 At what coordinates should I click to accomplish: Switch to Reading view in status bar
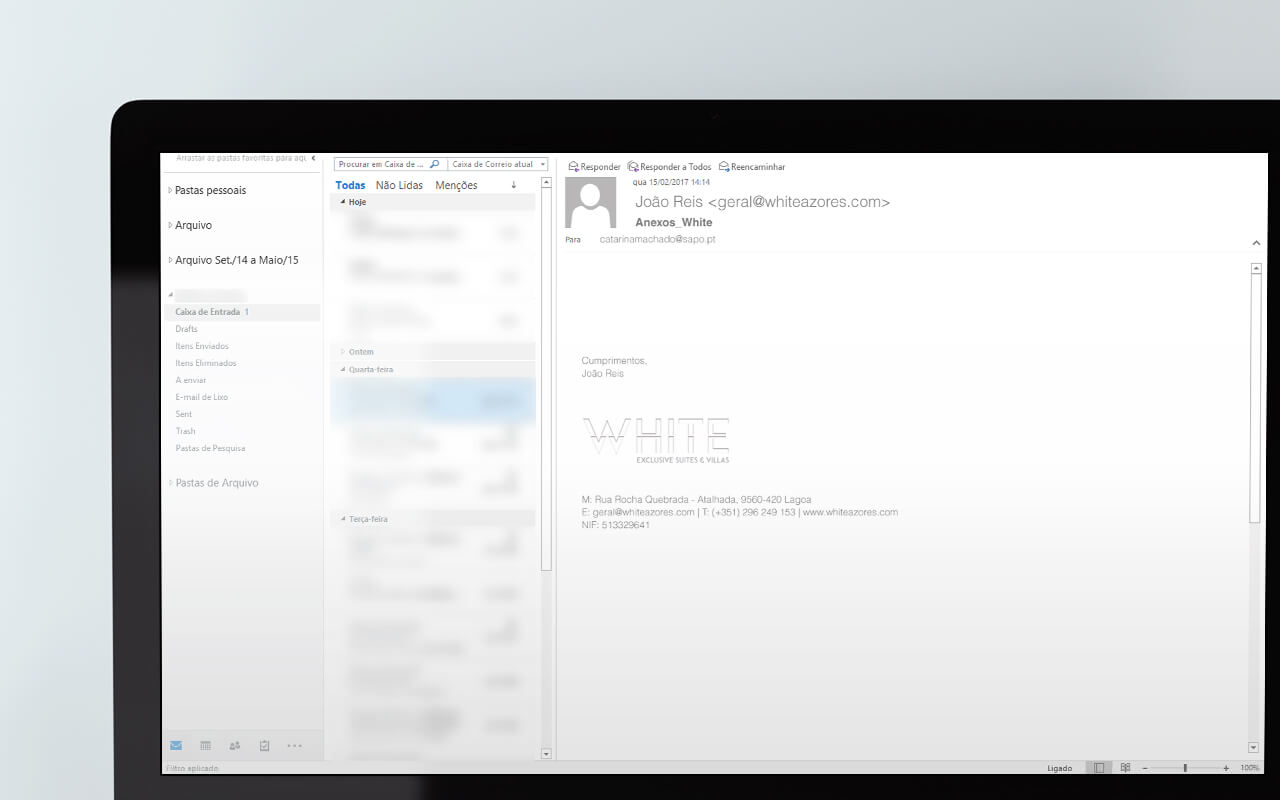(x=1125, y=768)
